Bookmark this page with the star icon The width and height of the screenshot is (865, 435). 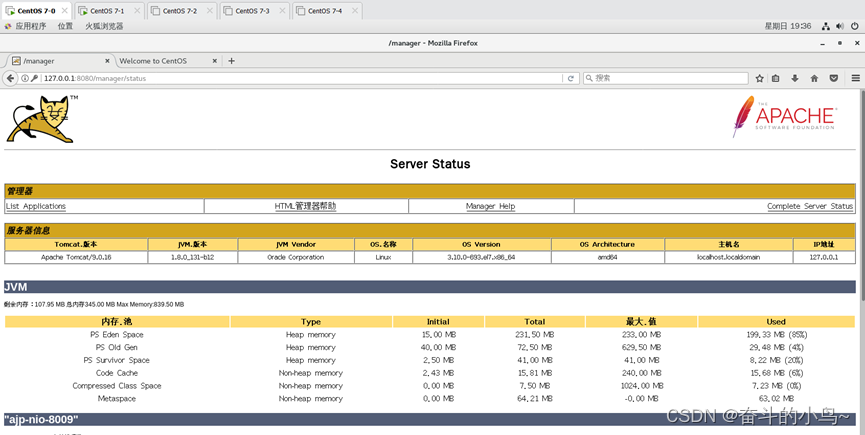click(x=758, y=78)
